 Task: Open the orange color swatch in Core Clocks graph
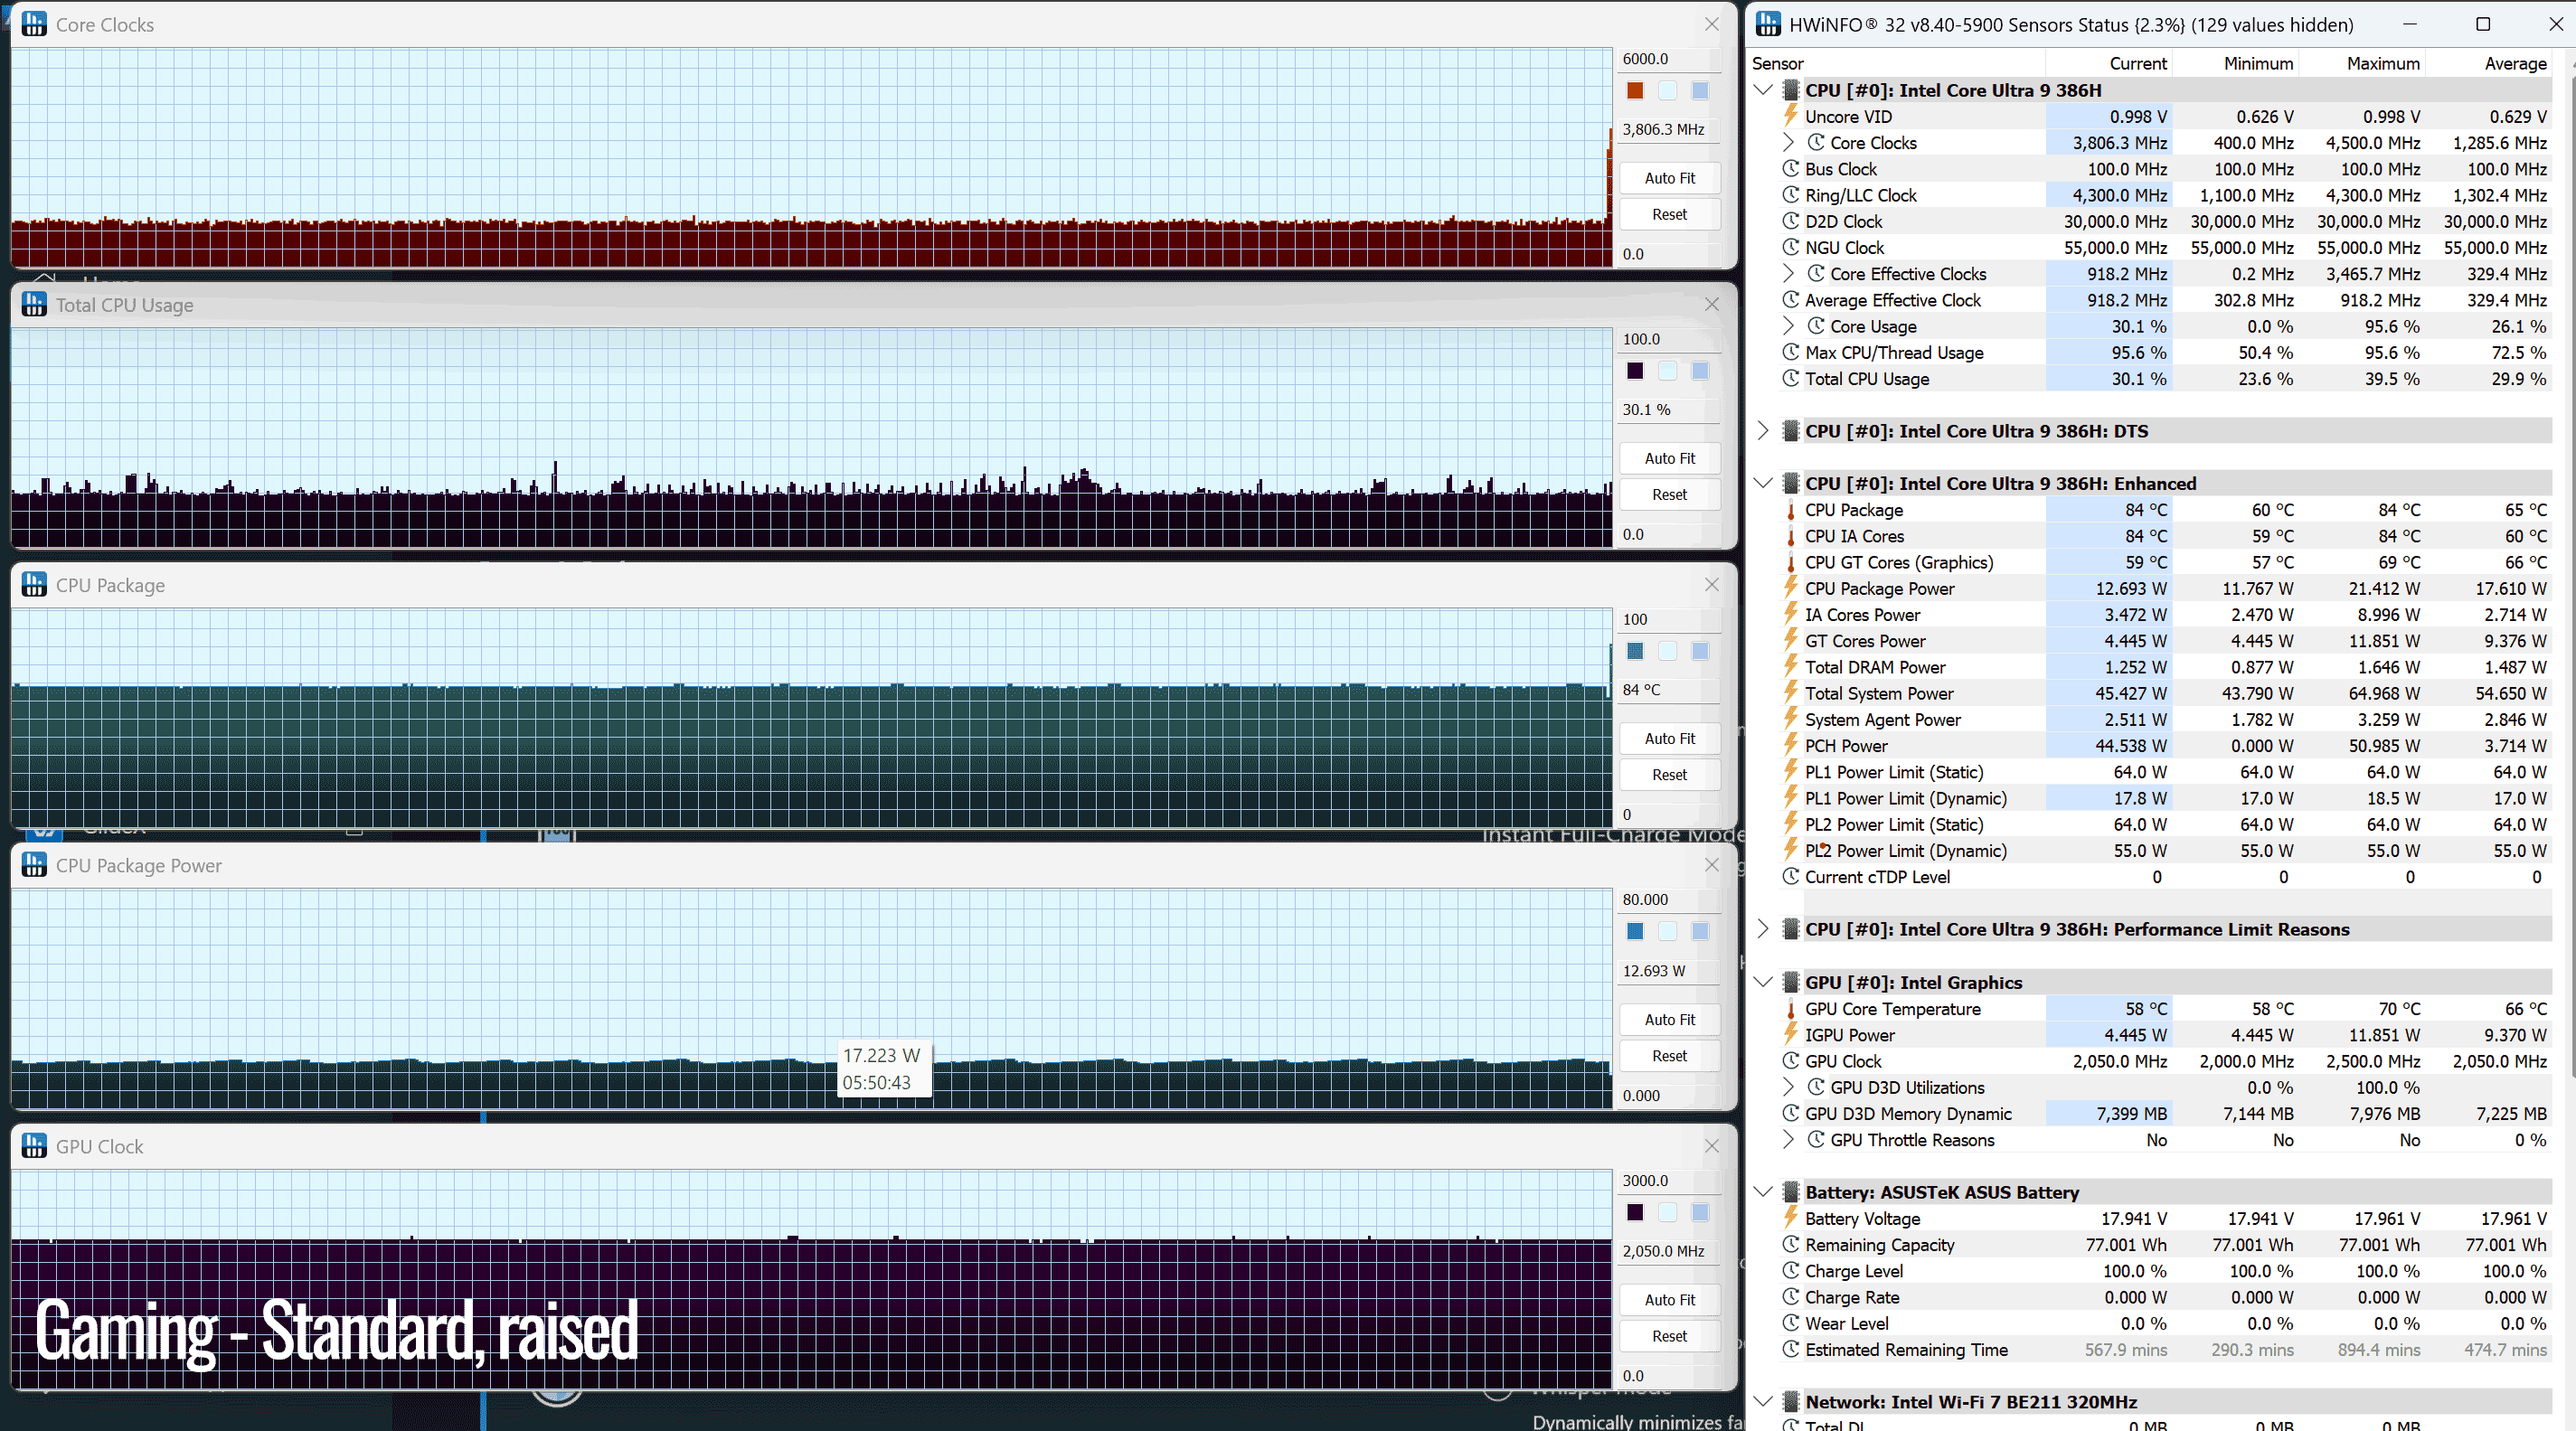pos(1635,91)
